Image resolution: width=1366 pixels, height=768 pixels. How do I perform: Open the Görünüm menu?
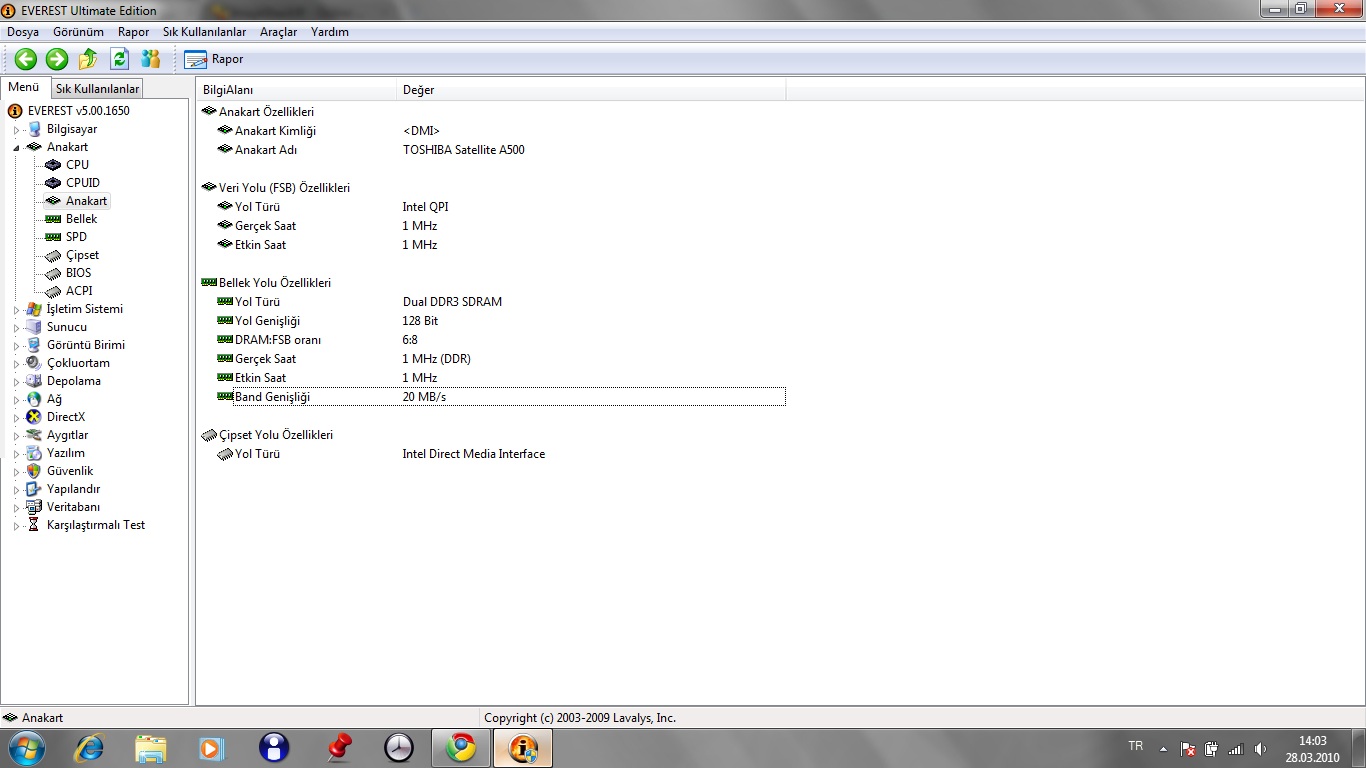[78, 32]
